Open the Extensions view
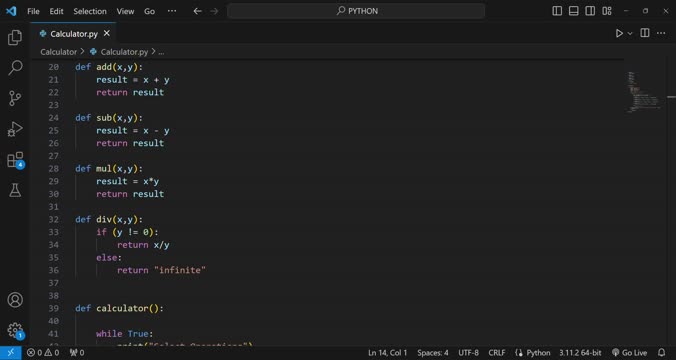The image size is (676, 360). point(15,160)
